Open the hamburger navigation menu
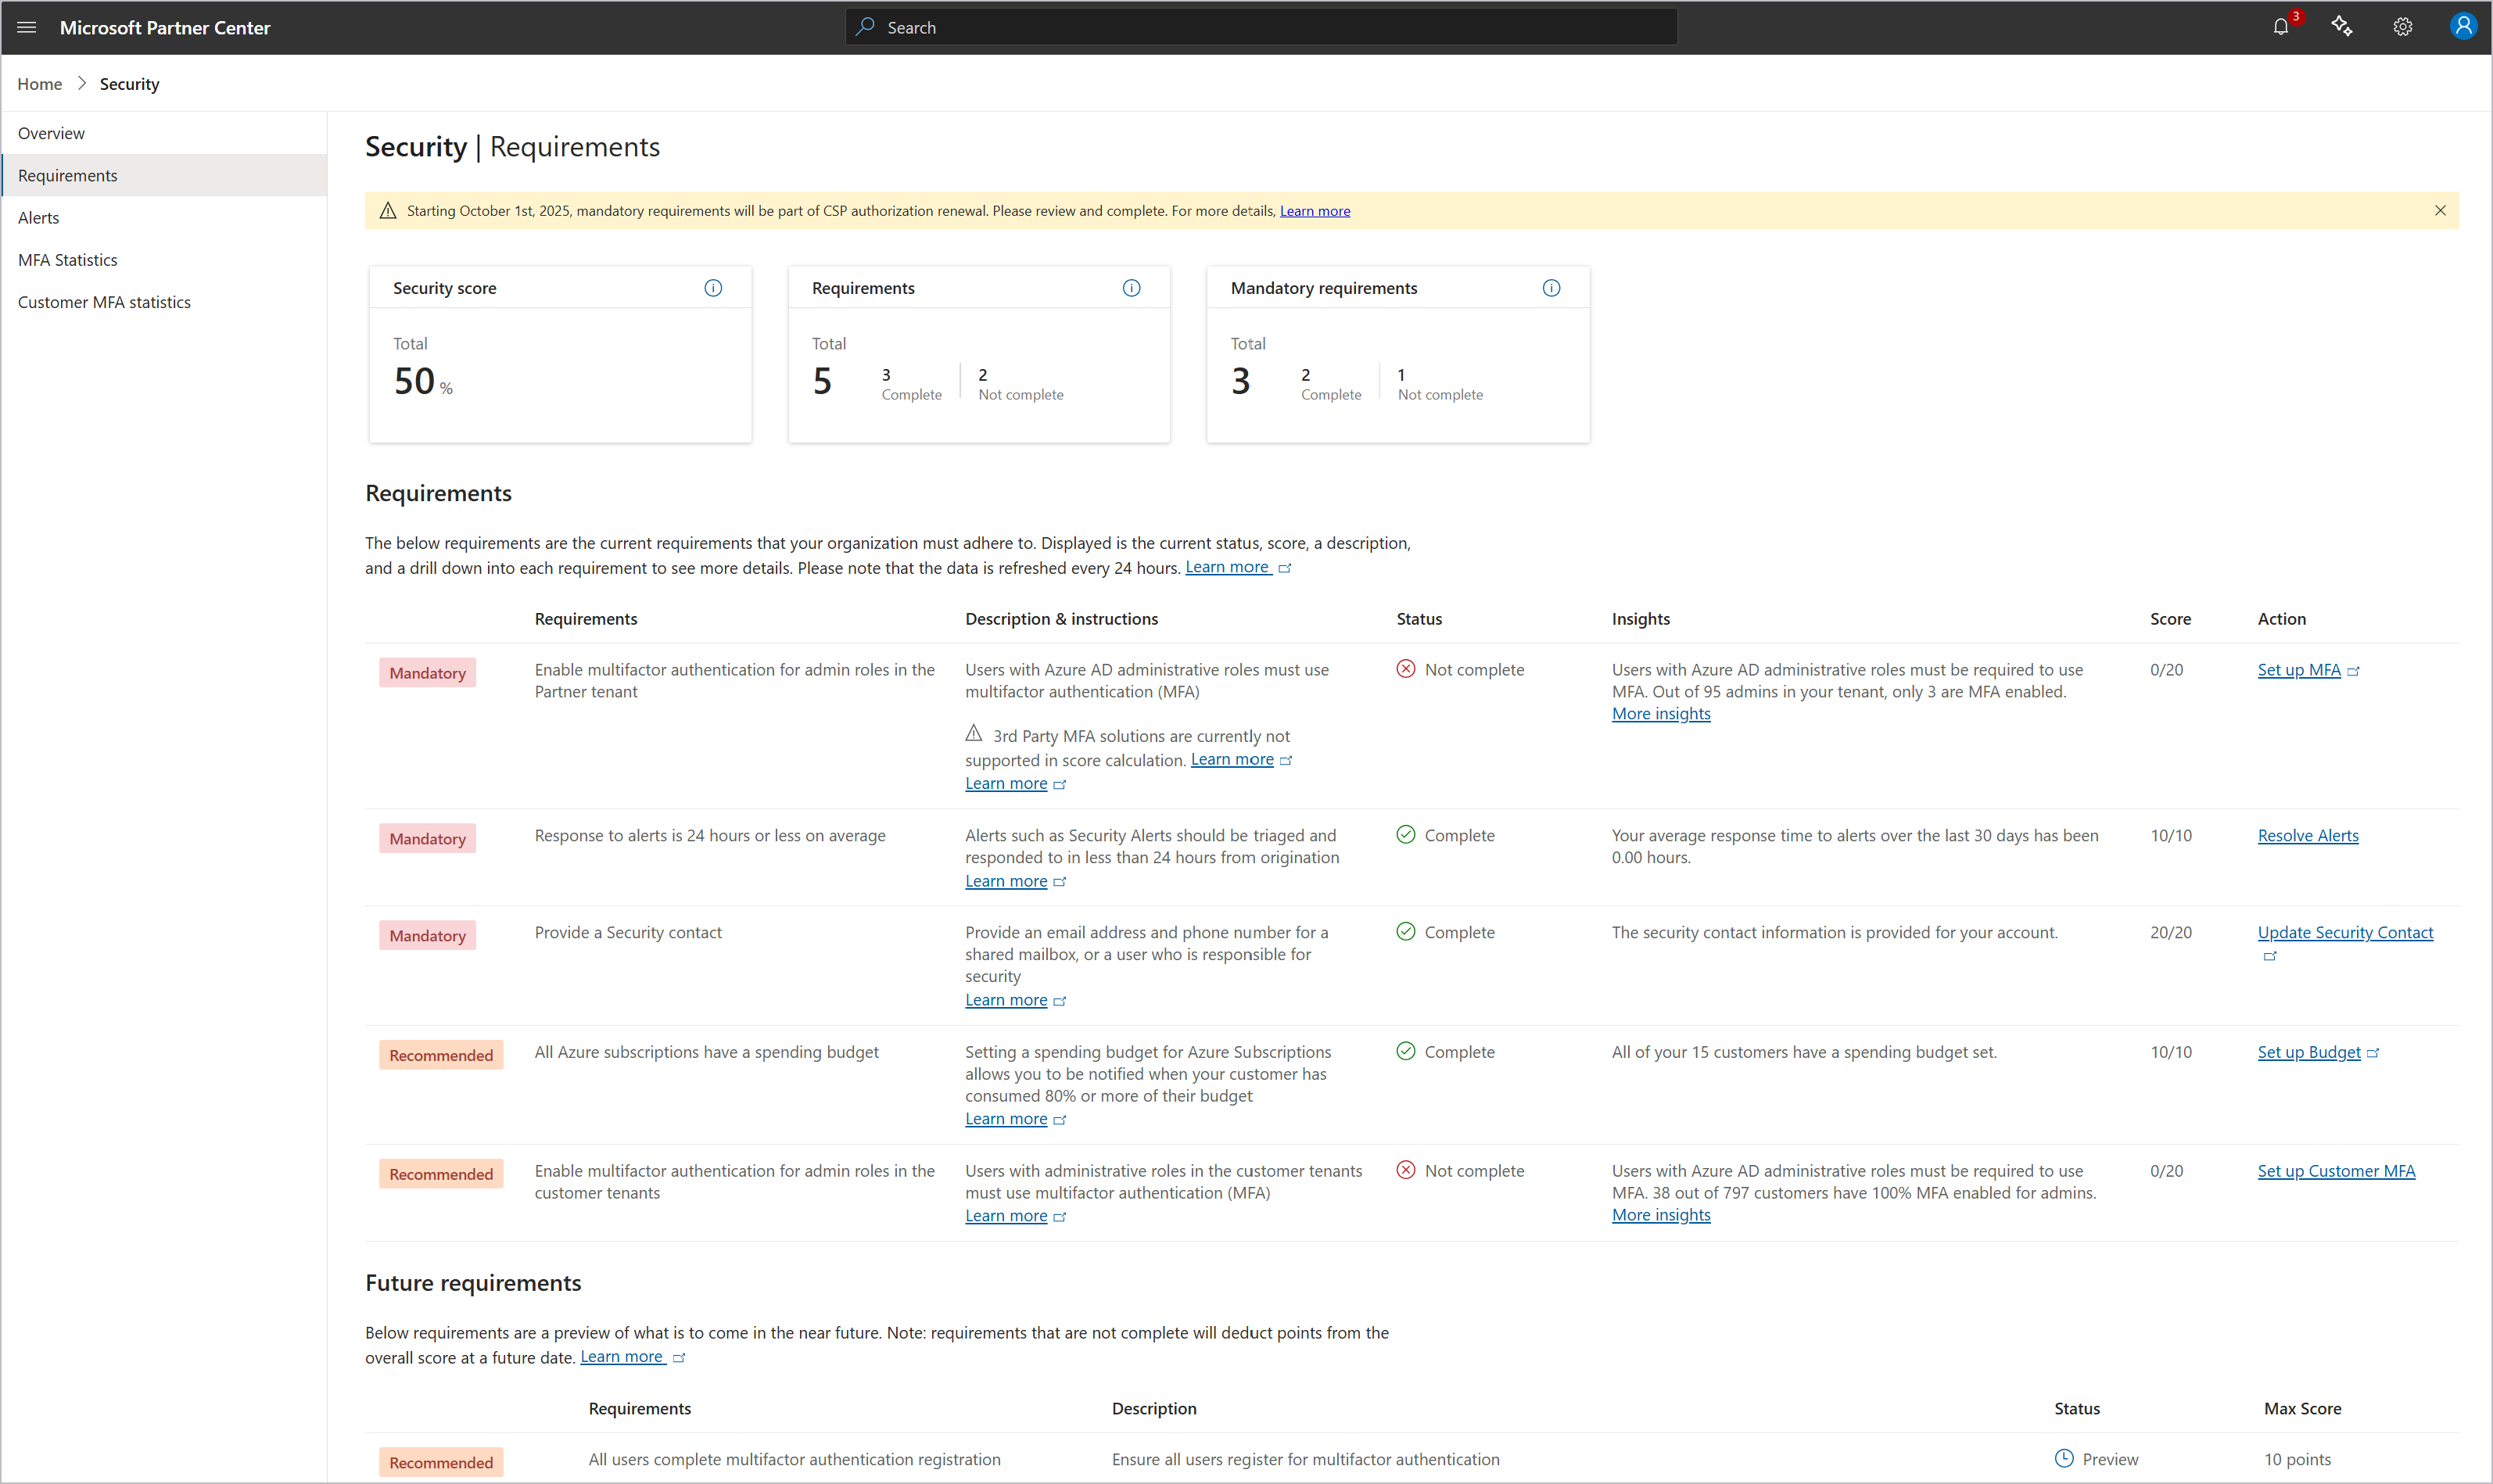This screenshot has height=1484, width=2493. pyautogui.click(x=27, y=28)
